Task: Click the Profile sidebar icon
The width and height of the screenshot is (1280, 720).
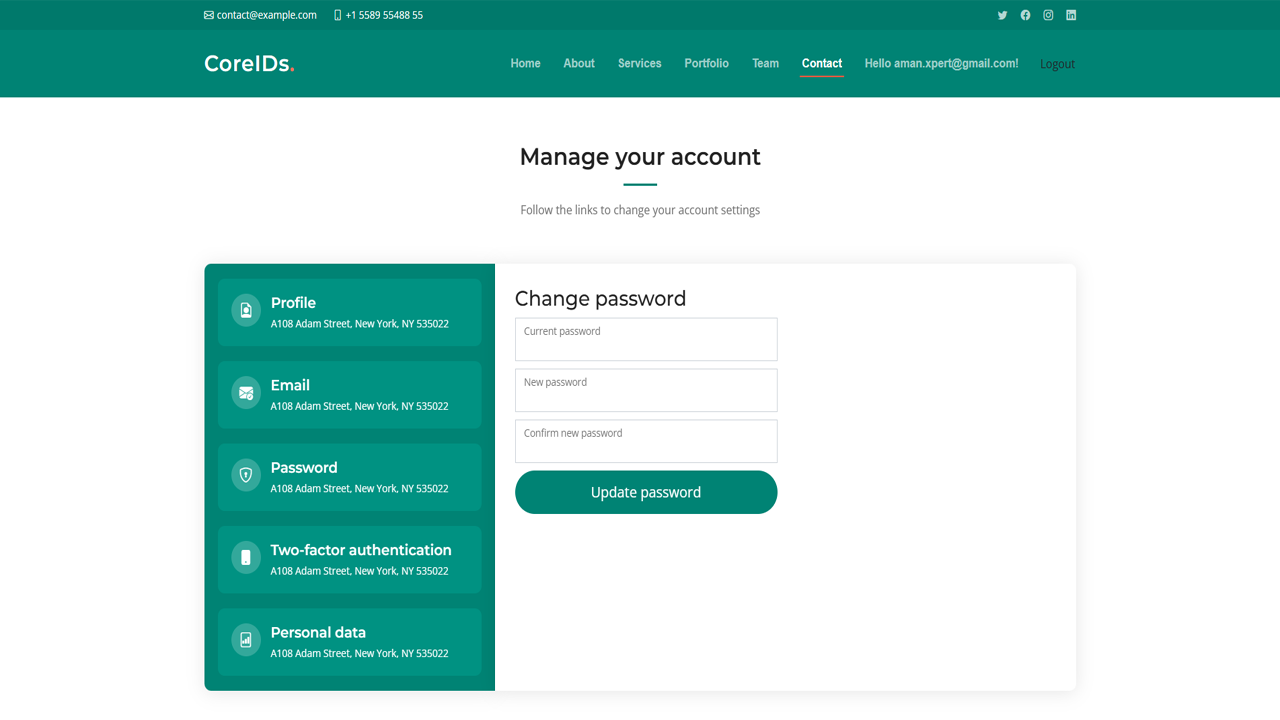Action: click(x=246, y=310)
